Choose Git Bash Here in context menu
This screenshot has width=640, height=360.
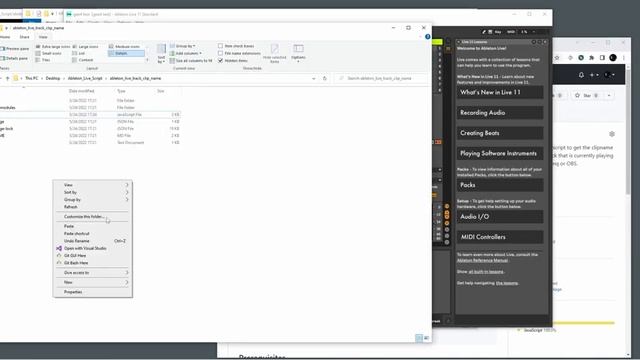click(x=76, y=263)
